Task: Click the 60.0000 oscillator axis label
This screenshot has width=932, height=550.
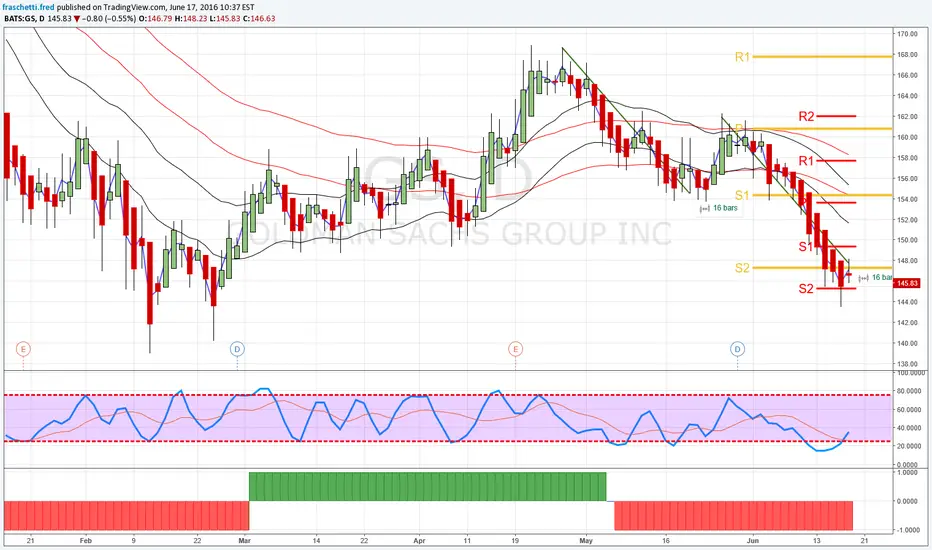Action: [909, 410]
